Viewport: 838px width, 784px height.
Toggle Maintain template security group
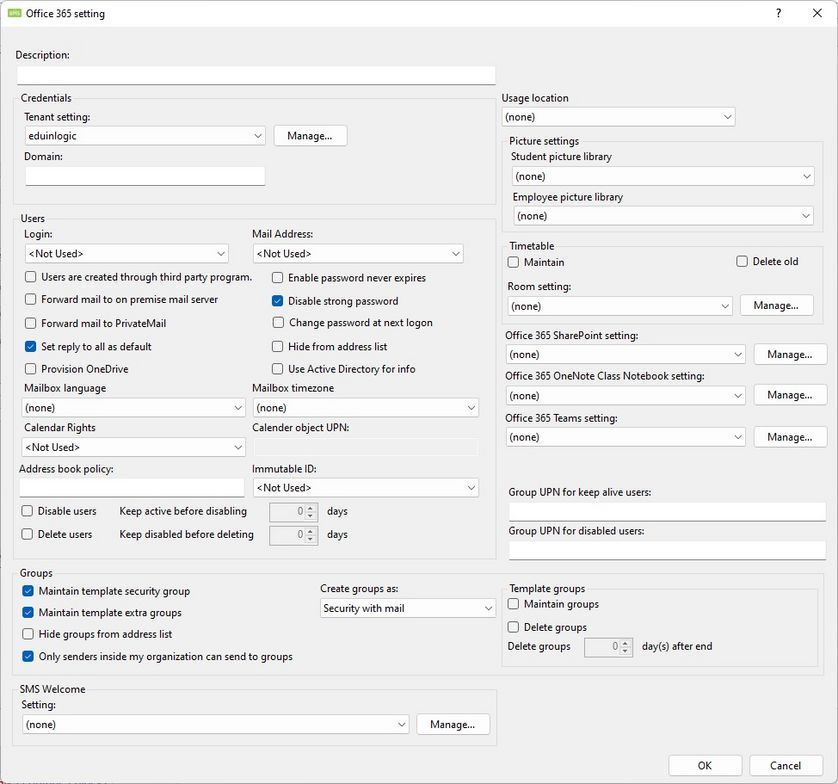pos(28,591)
